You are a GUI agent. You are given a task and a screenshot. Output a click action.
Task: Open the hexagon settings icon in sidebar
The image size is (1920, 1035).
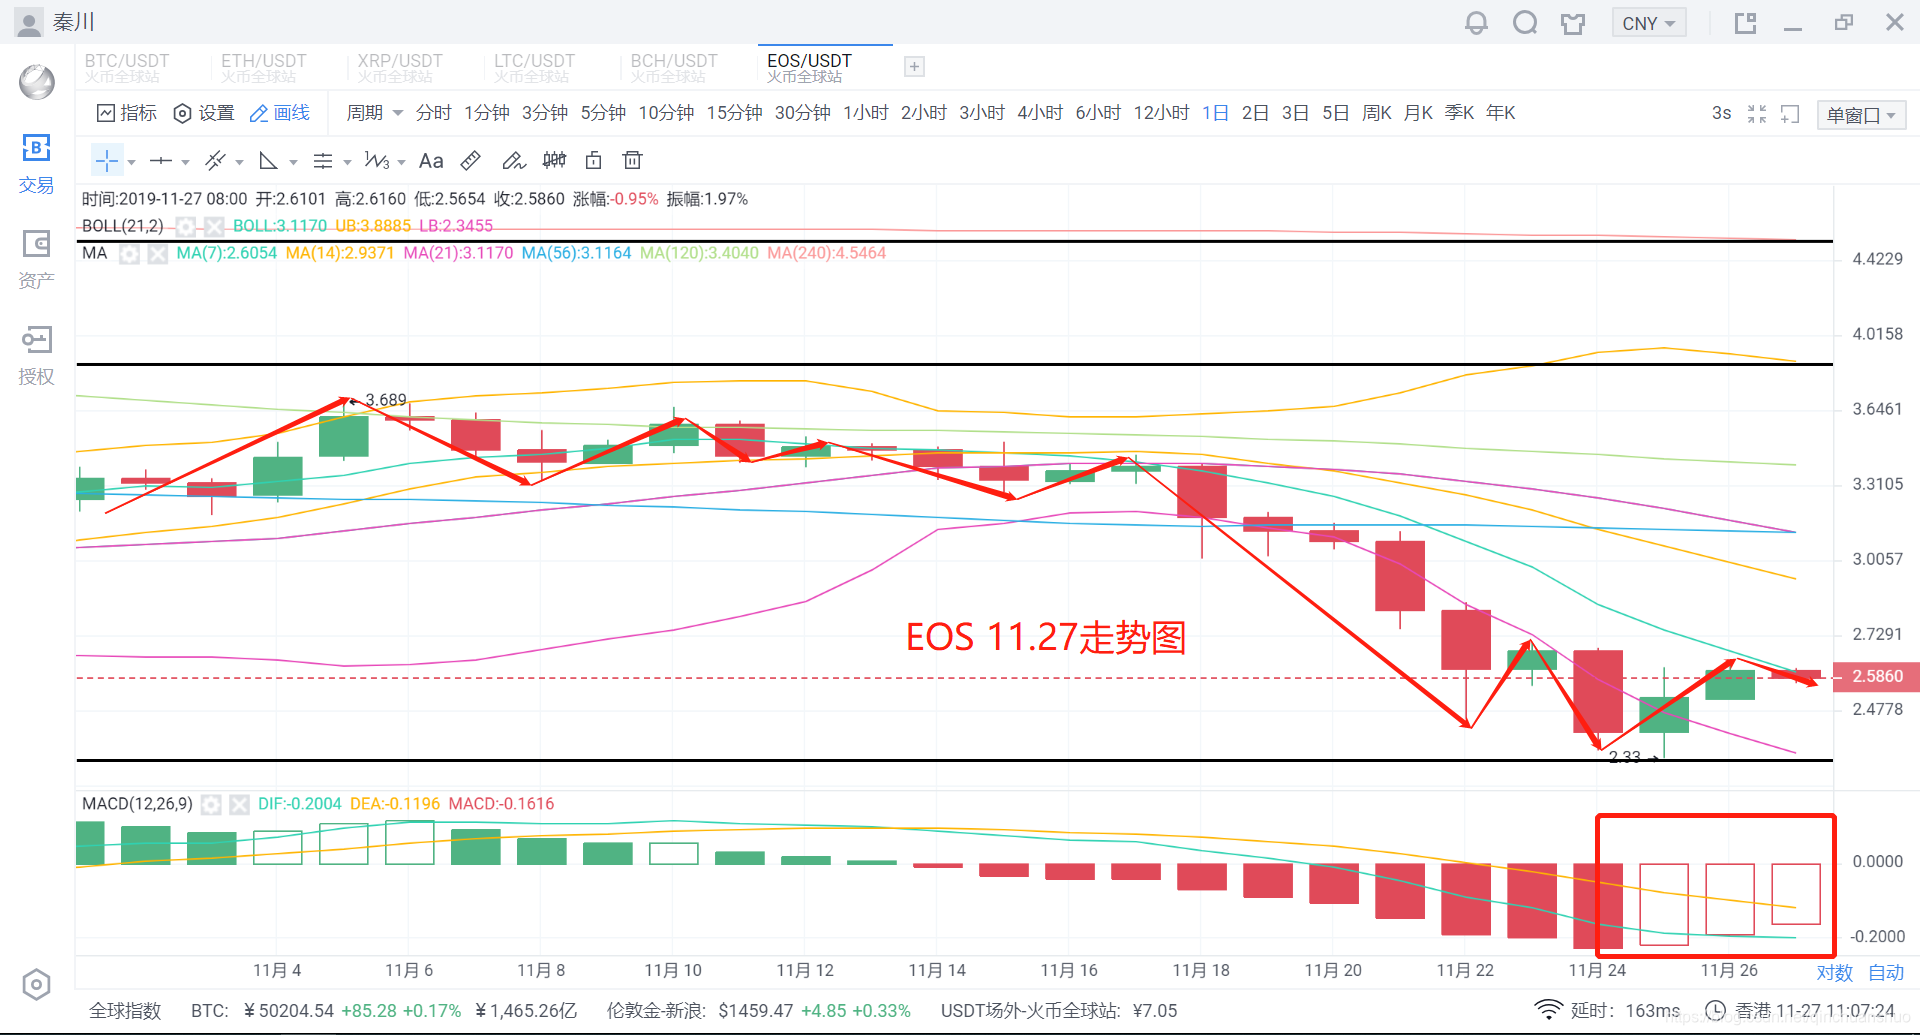tap(36, 985)
